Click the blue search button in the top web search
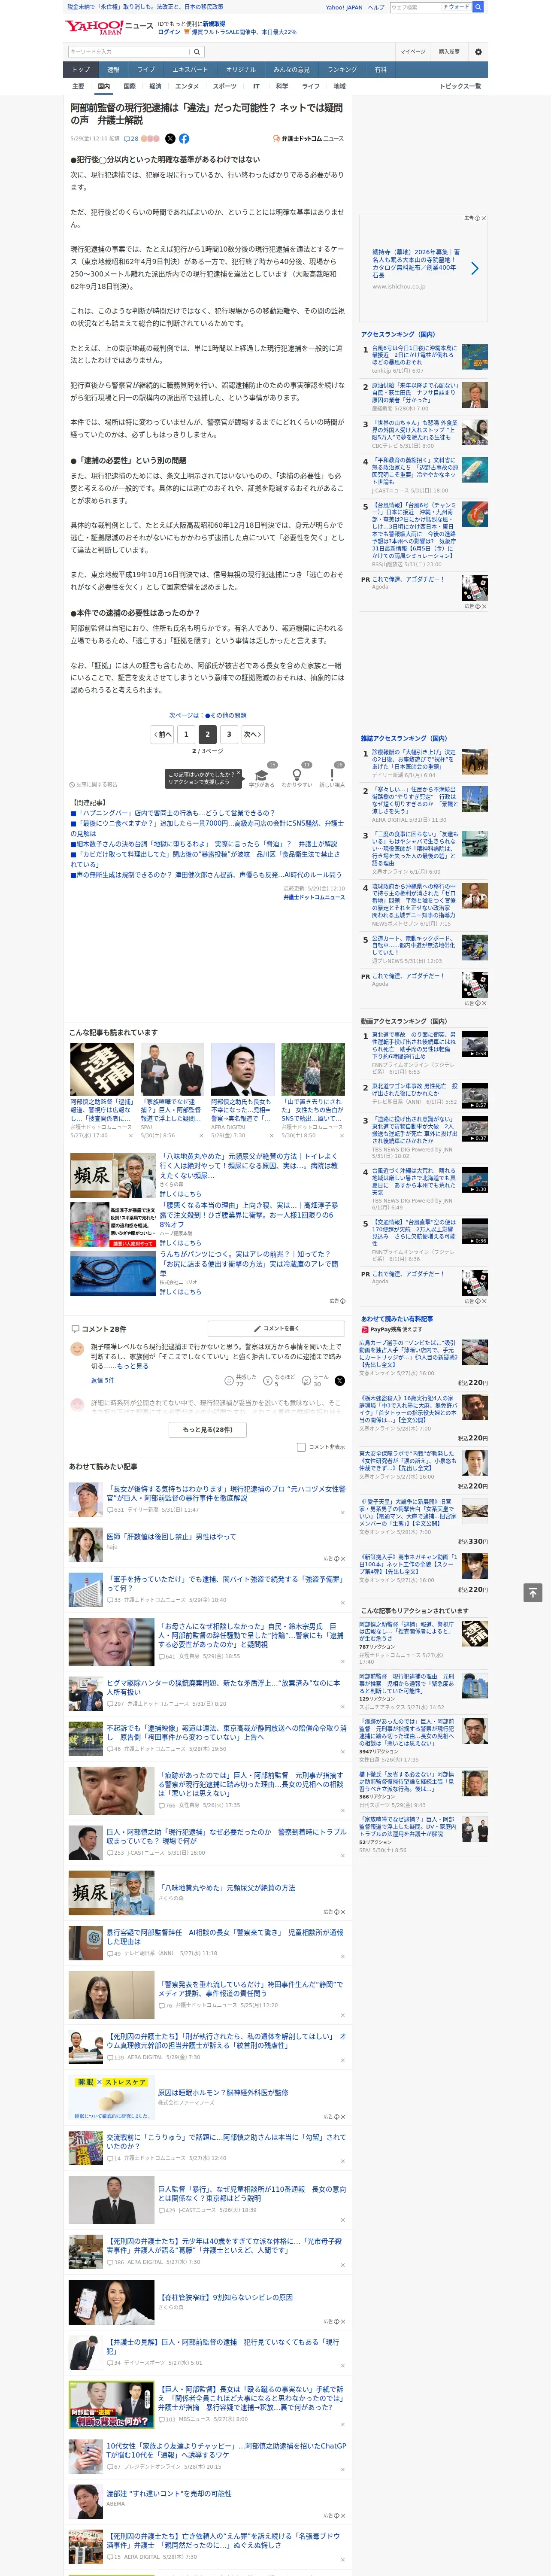This screenshot has height=2576, width=551. (x=478, y=7)
